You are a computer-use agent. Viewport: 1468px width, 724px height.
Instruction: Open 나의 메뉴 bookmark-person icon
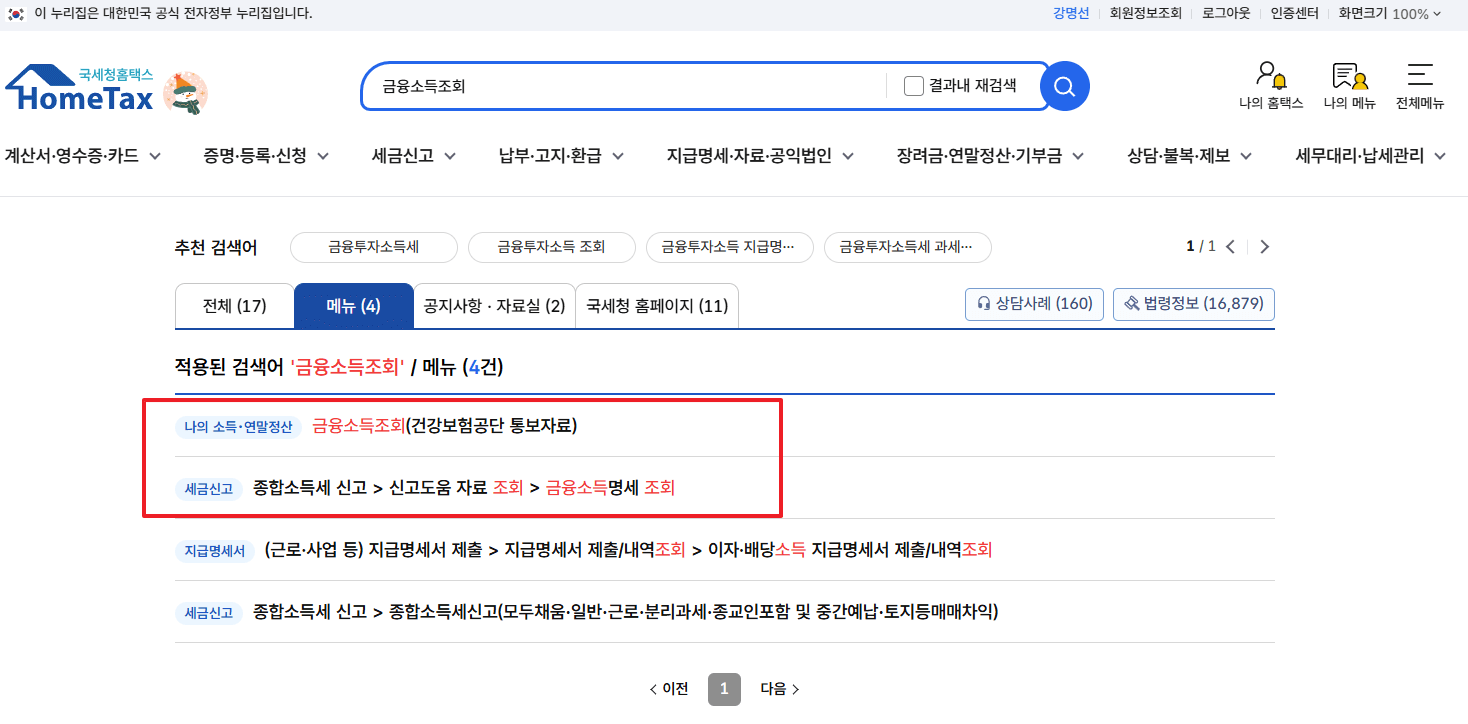[x=1347, y=85]
